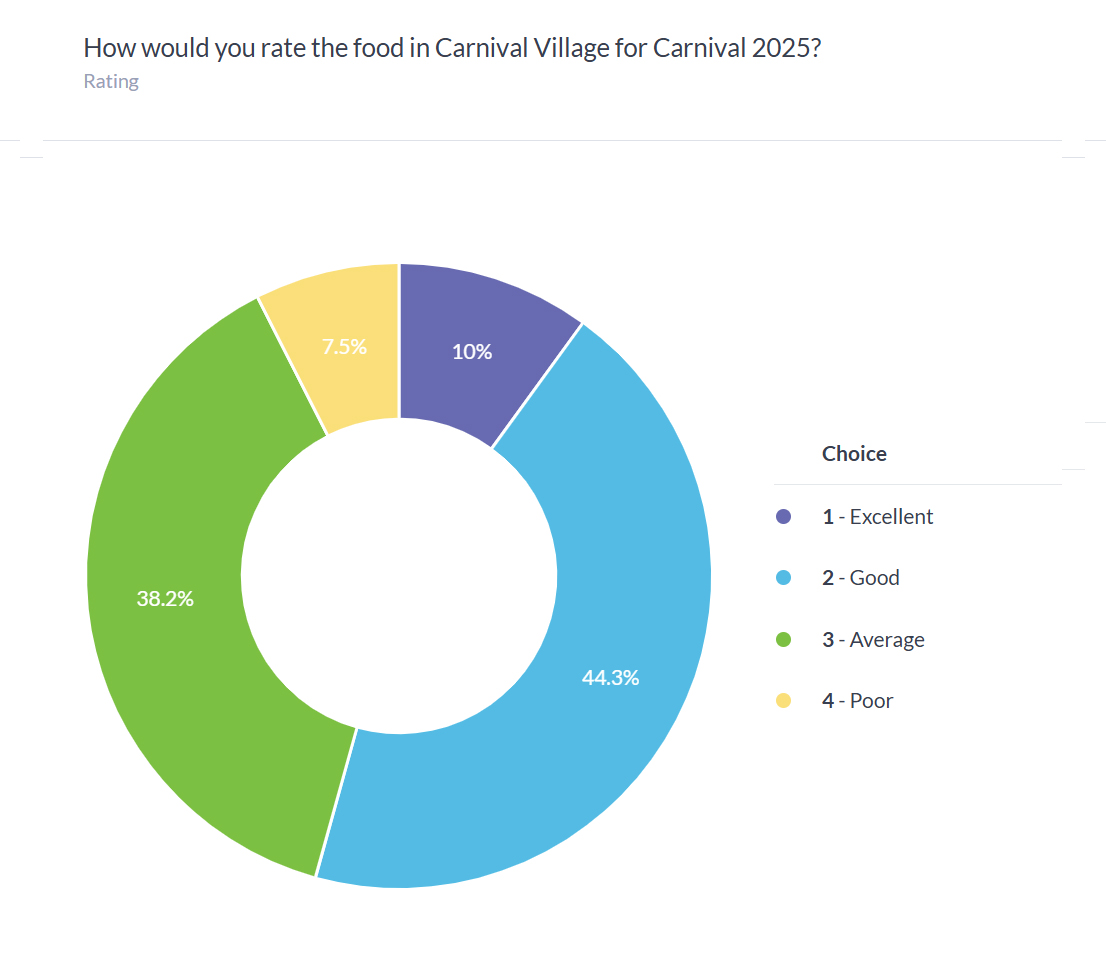Click the 7.5% percentage label

point(344,347)
